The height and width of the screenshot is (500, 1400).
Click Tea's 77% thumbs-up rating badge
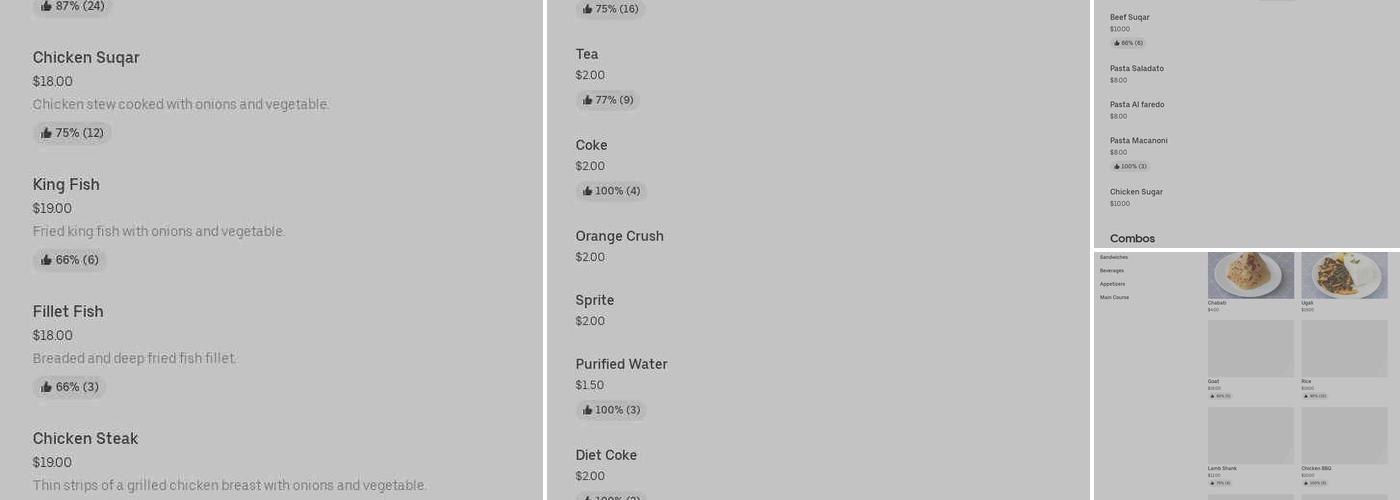607,100
